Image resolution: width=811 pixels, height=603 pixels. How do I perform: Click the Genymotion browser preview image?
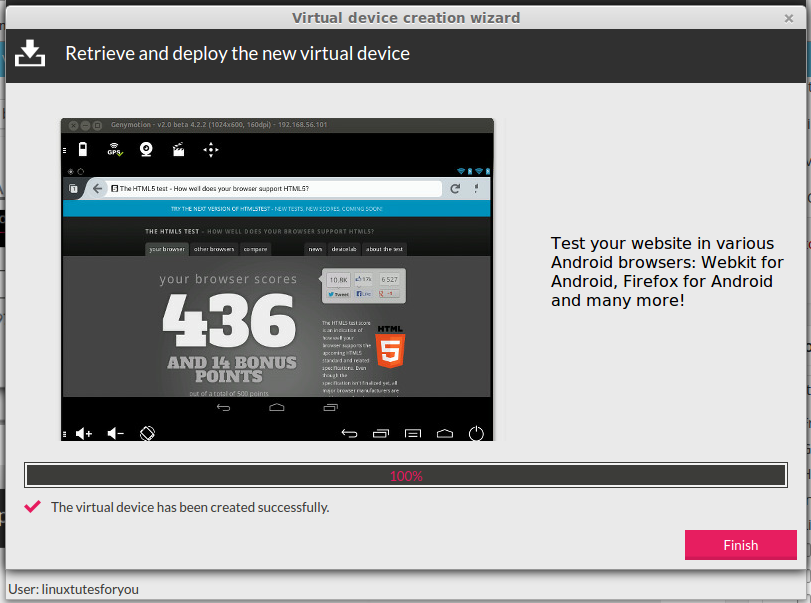tap(277, 279)
